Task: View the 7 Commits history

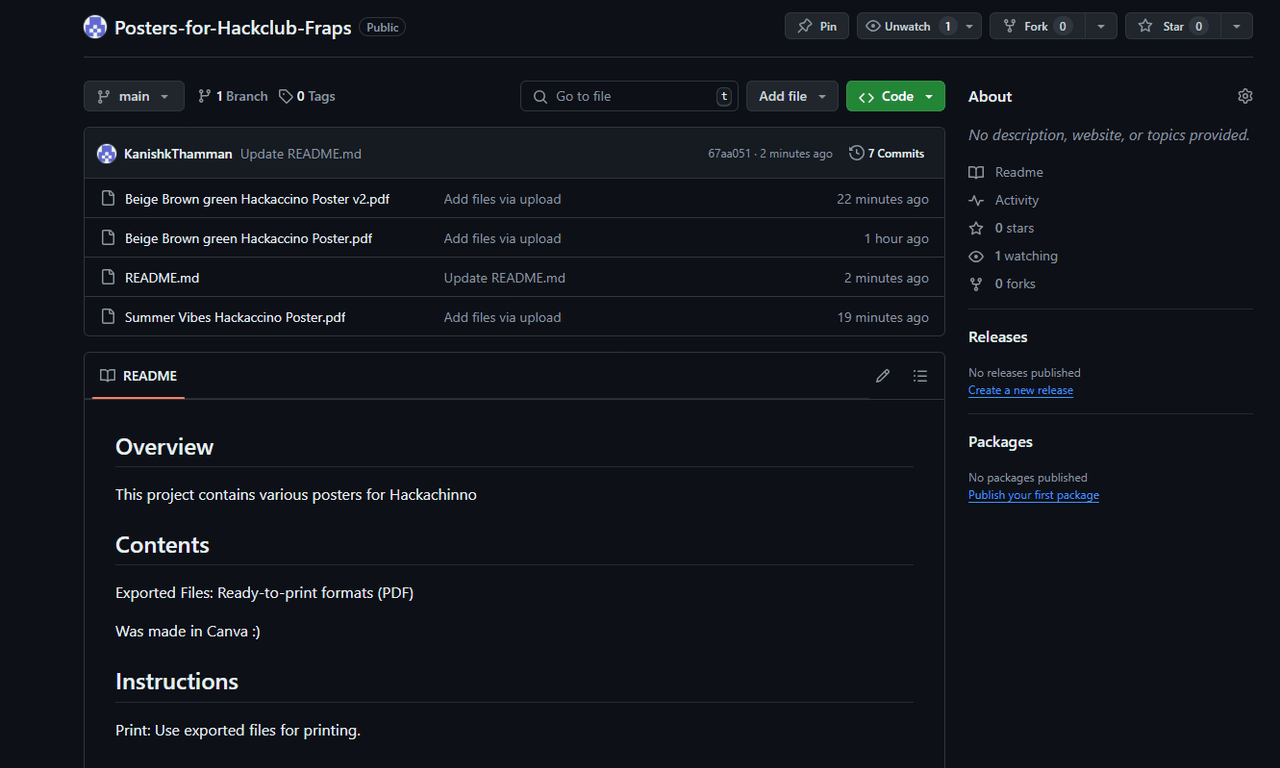Action: click(x=887, y=153)
